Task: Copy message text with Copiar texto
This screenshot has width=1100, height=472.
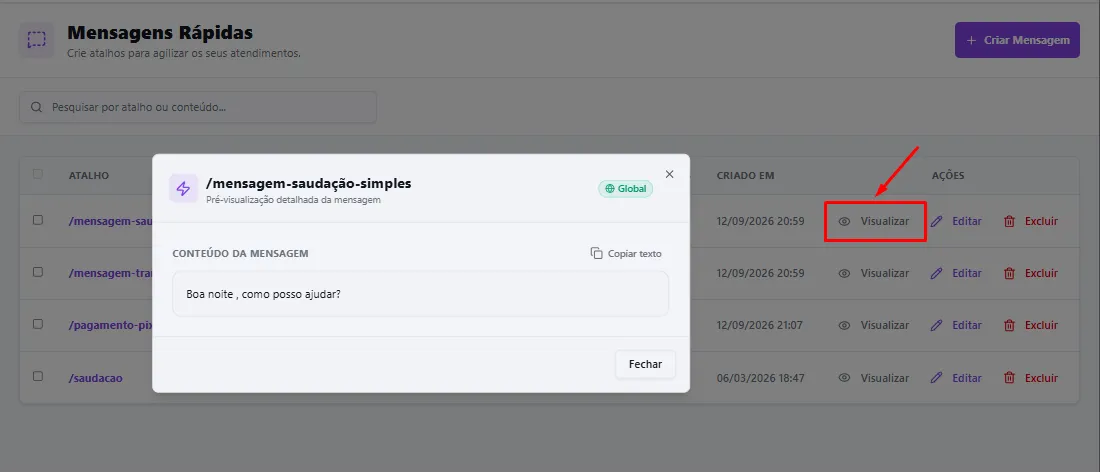Action: point(626,253)
